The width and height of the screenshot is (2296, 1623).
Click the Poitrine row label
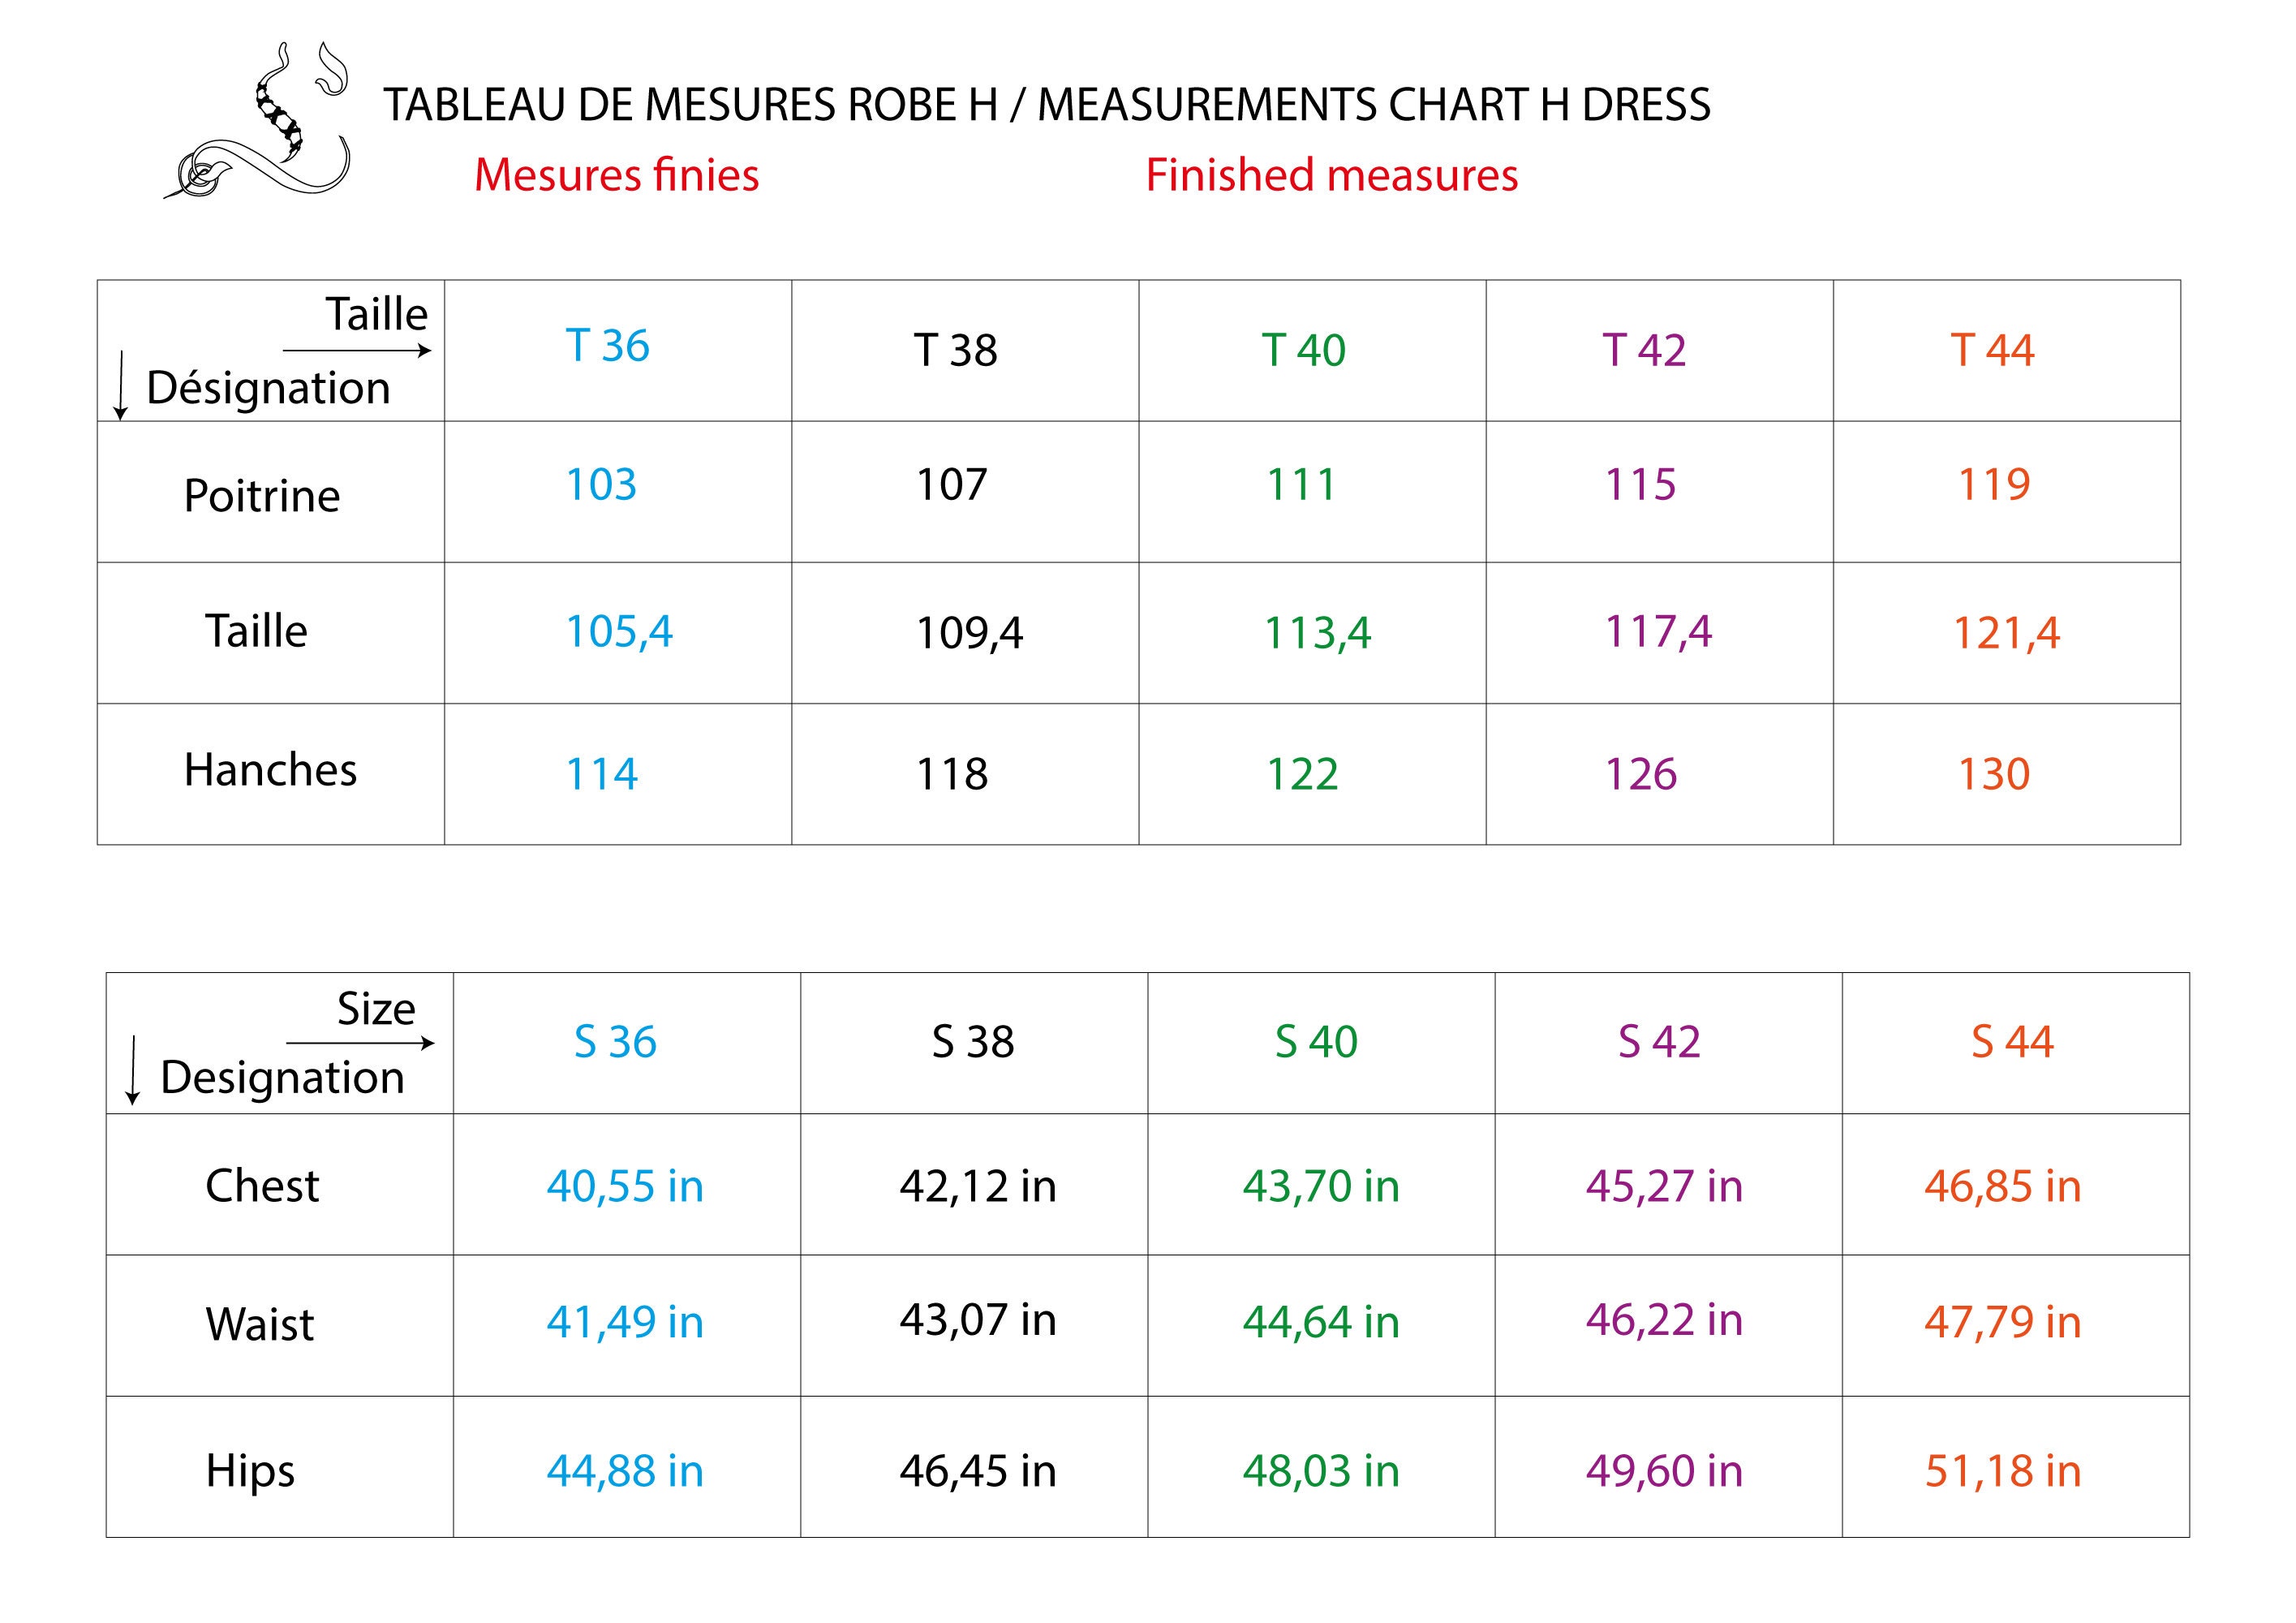(262, 496)
